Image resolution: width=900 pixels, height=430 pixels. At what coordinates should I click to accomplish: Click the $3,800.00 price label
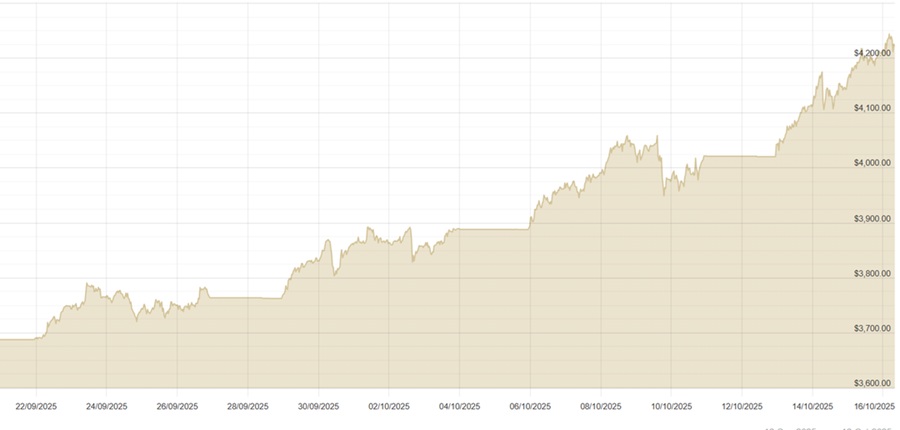point(872,274)
